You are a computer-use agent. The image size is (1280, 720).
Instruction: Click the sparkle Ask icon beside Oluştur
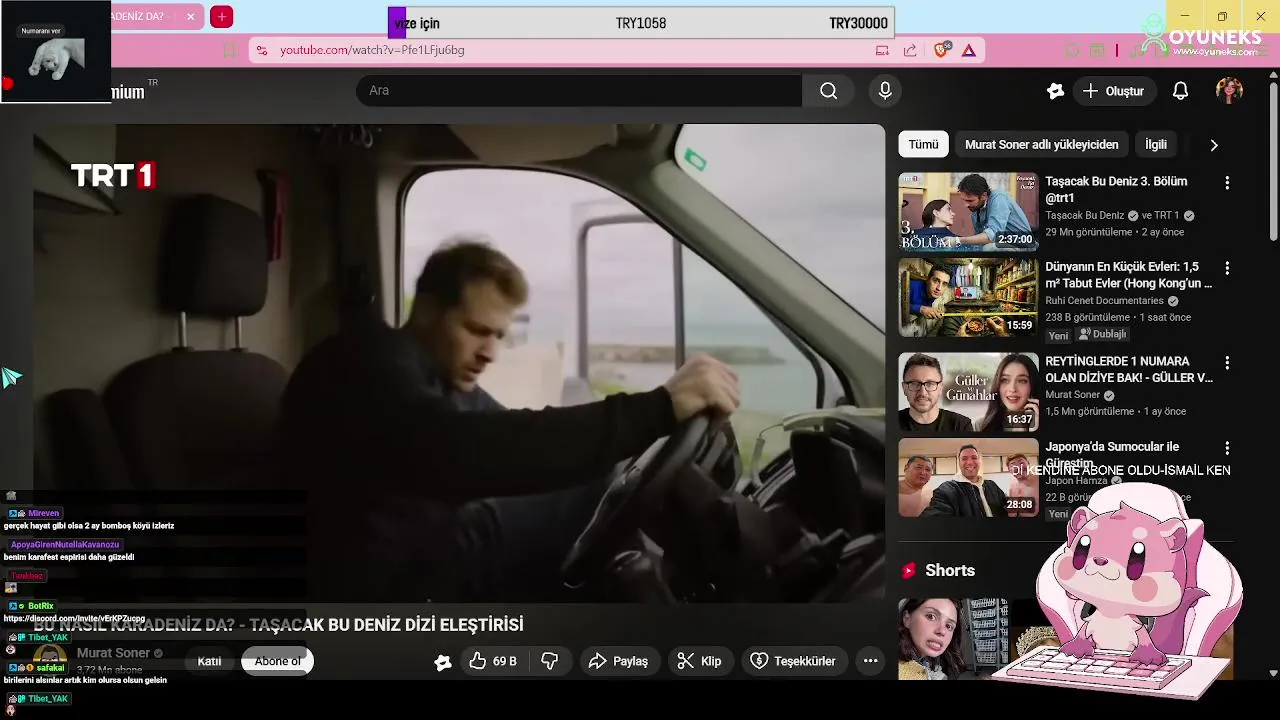click(1055, 91)
